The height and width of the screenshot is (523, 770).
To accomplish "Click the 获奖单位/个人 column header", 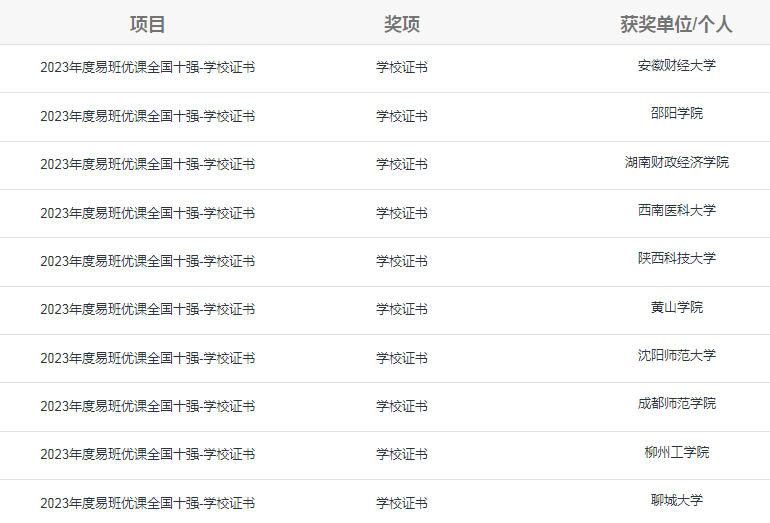I will click(x=676, y=24).
